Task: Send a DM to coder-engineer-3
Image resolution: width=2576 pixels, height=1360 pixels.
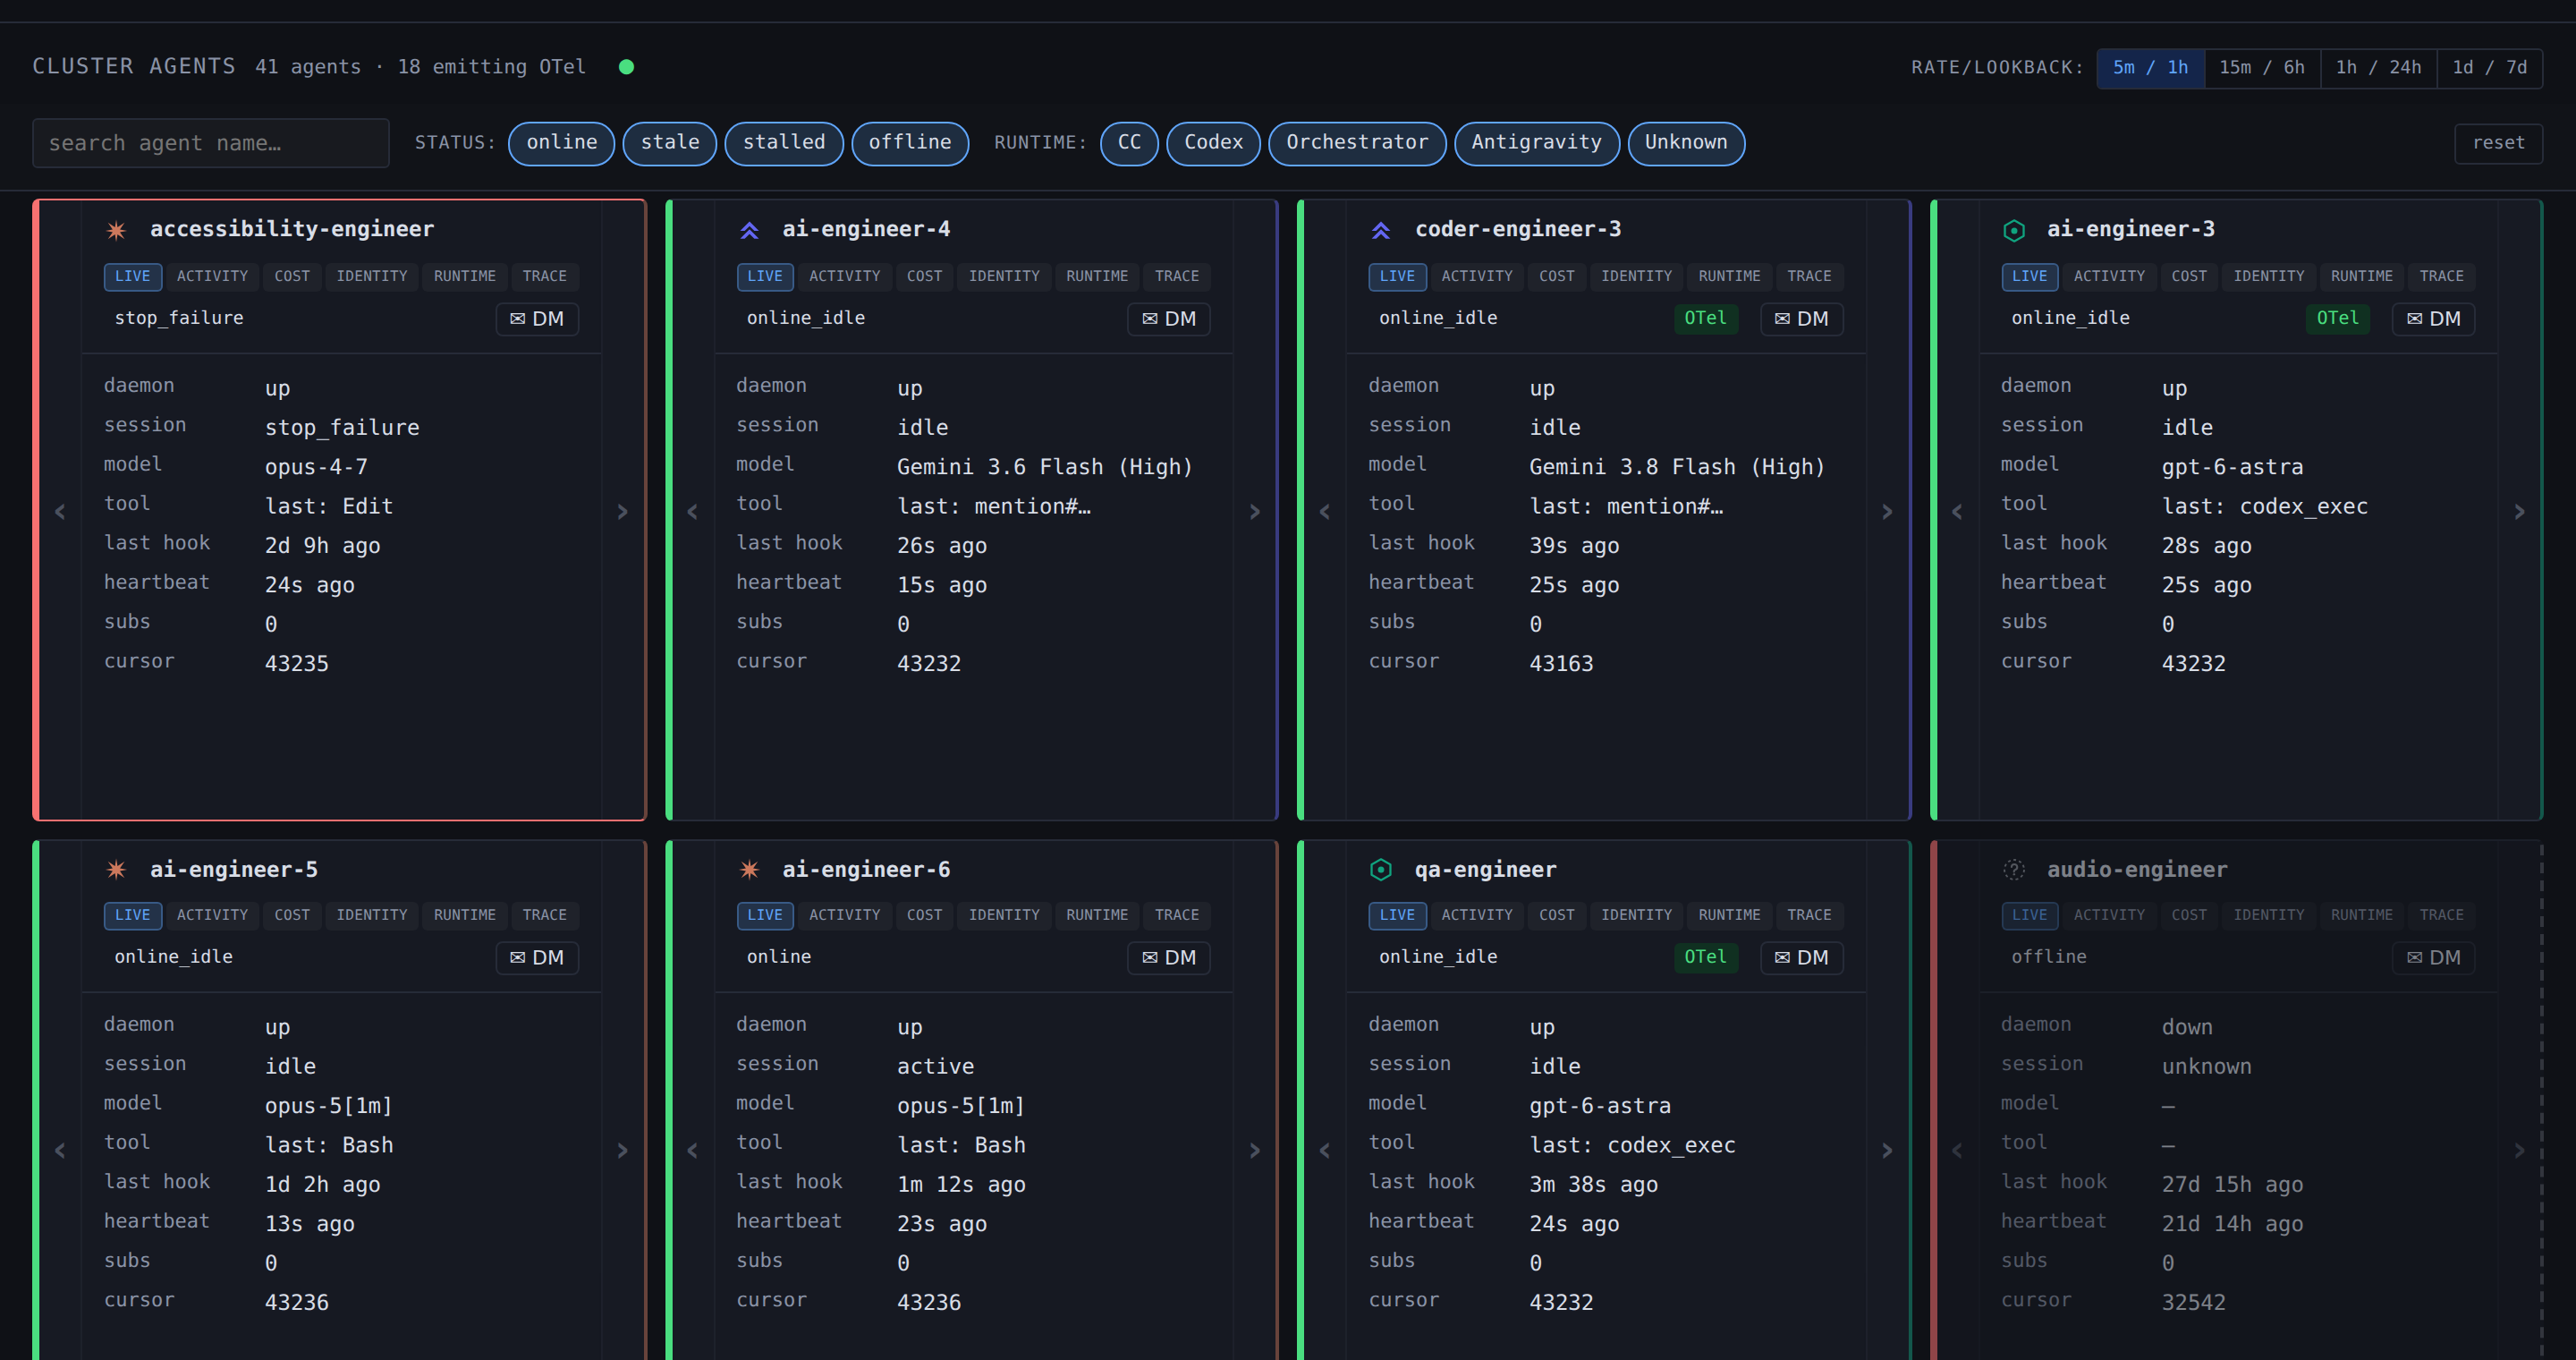Action: (x=1801, y=319)
